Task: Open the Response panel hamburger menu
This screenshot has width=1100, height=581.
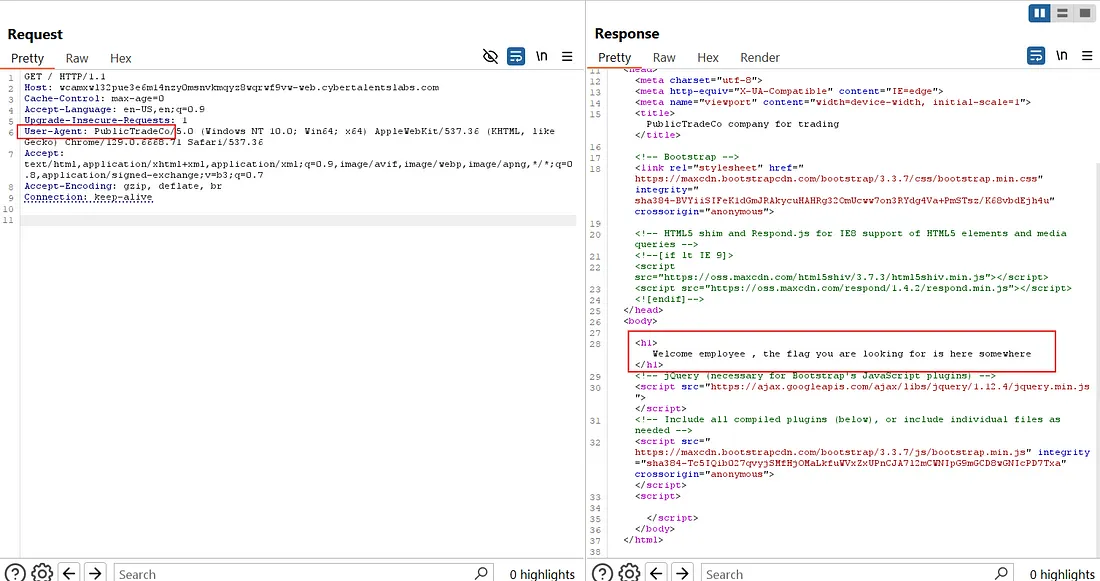Action: click(1087, 55)
